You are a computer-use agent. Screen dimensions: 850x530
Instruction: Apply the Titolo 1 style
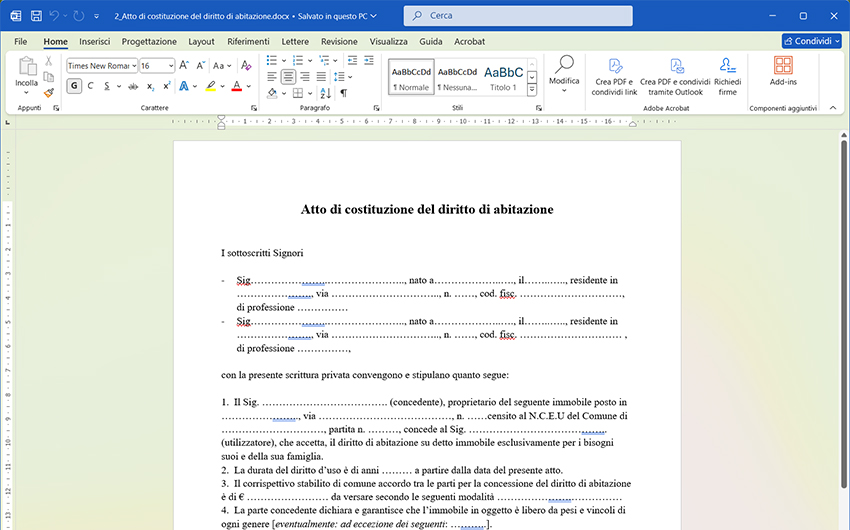(503, 76)
